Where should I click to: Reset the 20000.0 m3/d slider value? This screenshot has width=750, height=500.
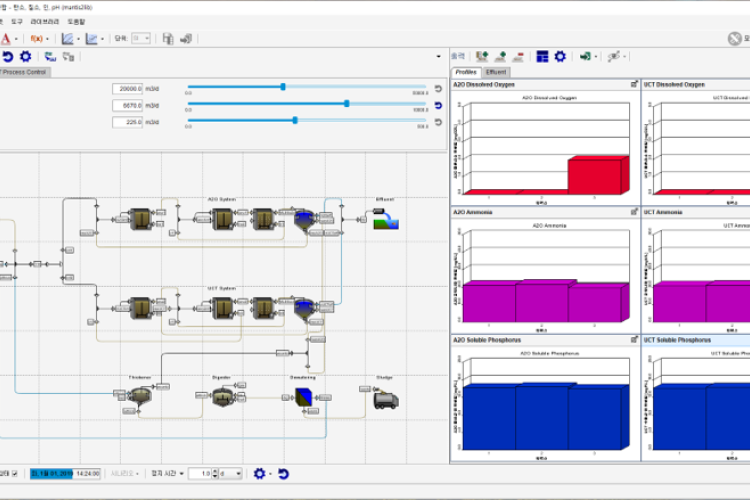pyautogui.click(x=438, y=89)
